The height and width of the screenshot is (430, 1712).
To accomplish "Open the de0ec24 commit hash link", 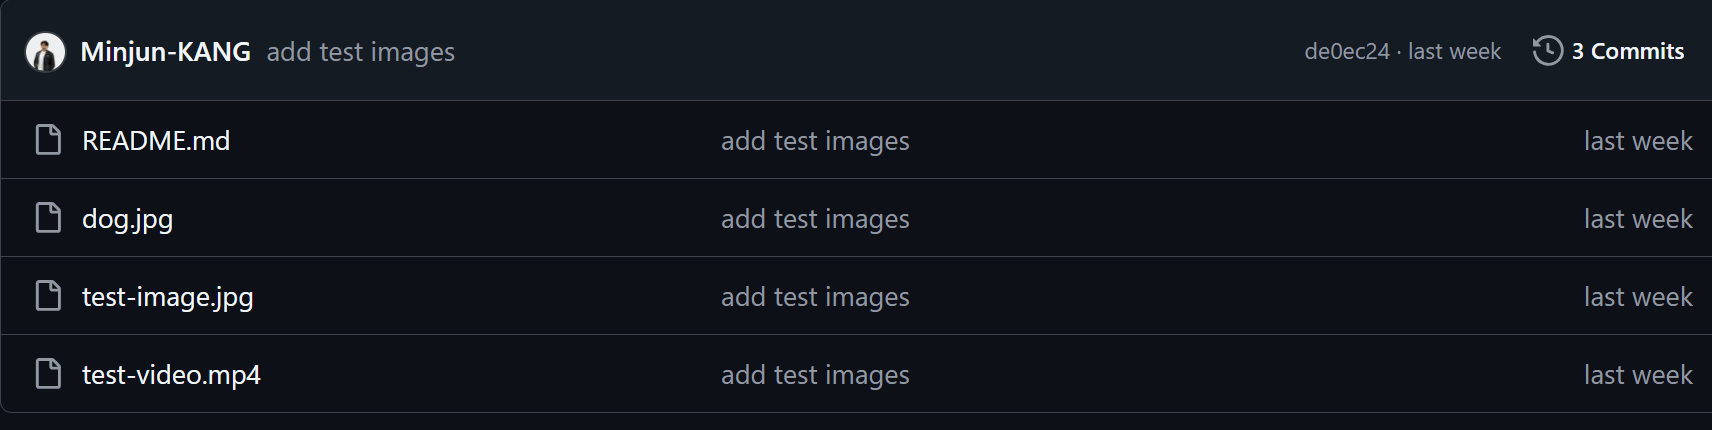I will pos(1346,51).
